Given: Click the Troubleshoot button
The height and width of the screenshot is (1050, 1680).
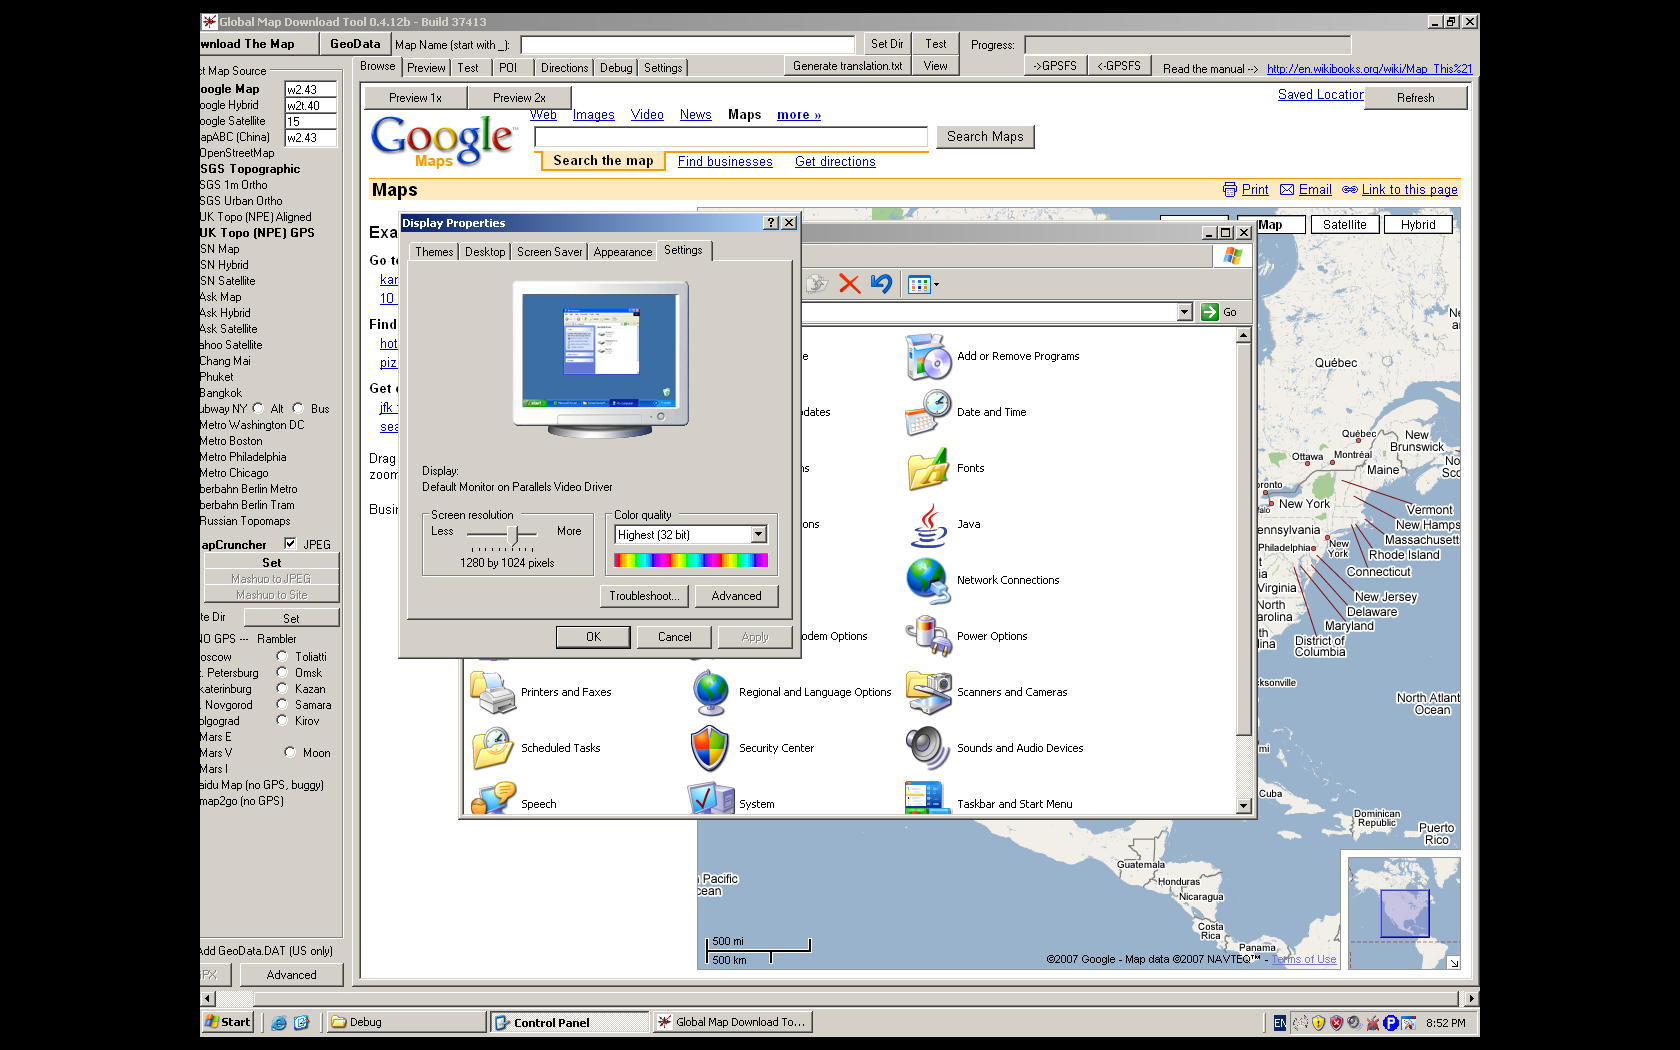Looking at the screenshot, I should click(644, 596).
